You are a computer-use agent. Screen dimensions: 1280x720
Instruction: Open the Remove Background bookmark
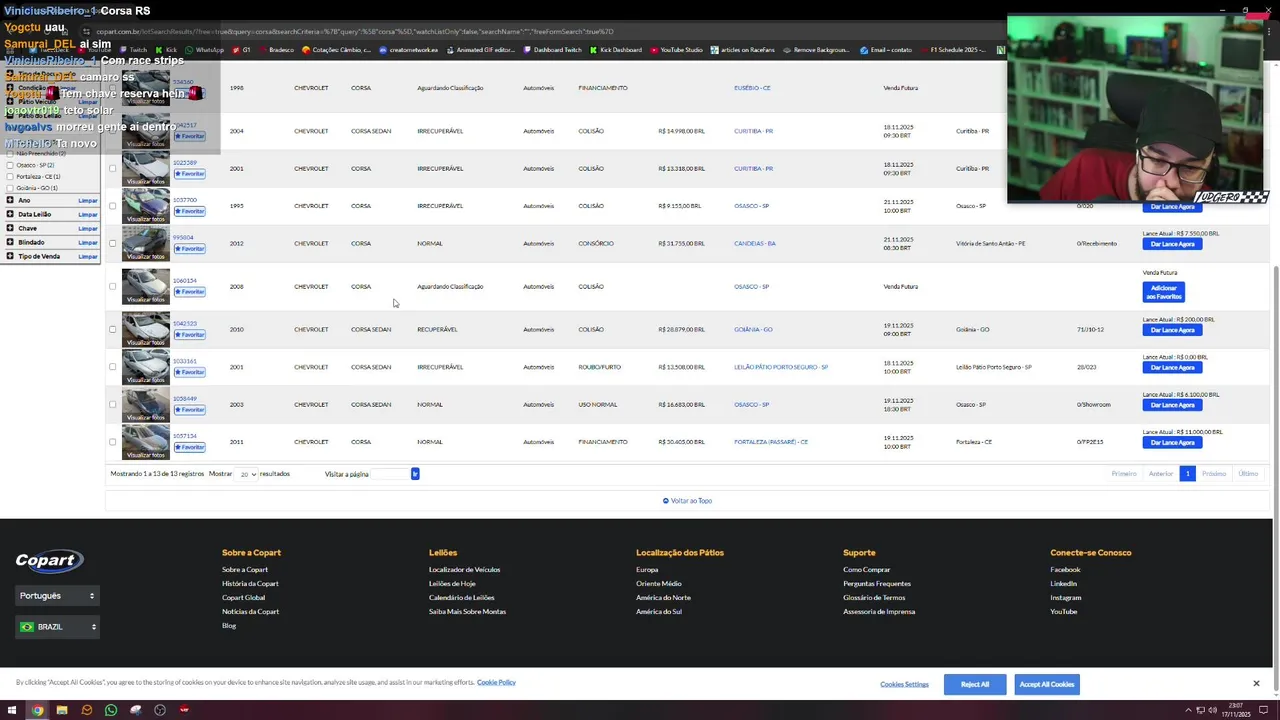tap(817, 50)
